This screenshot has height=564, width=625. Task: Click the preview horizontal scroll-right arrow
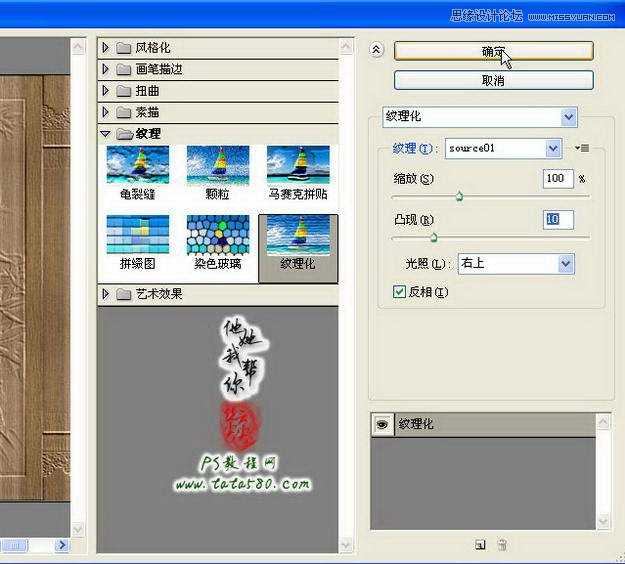coord(61,545)
